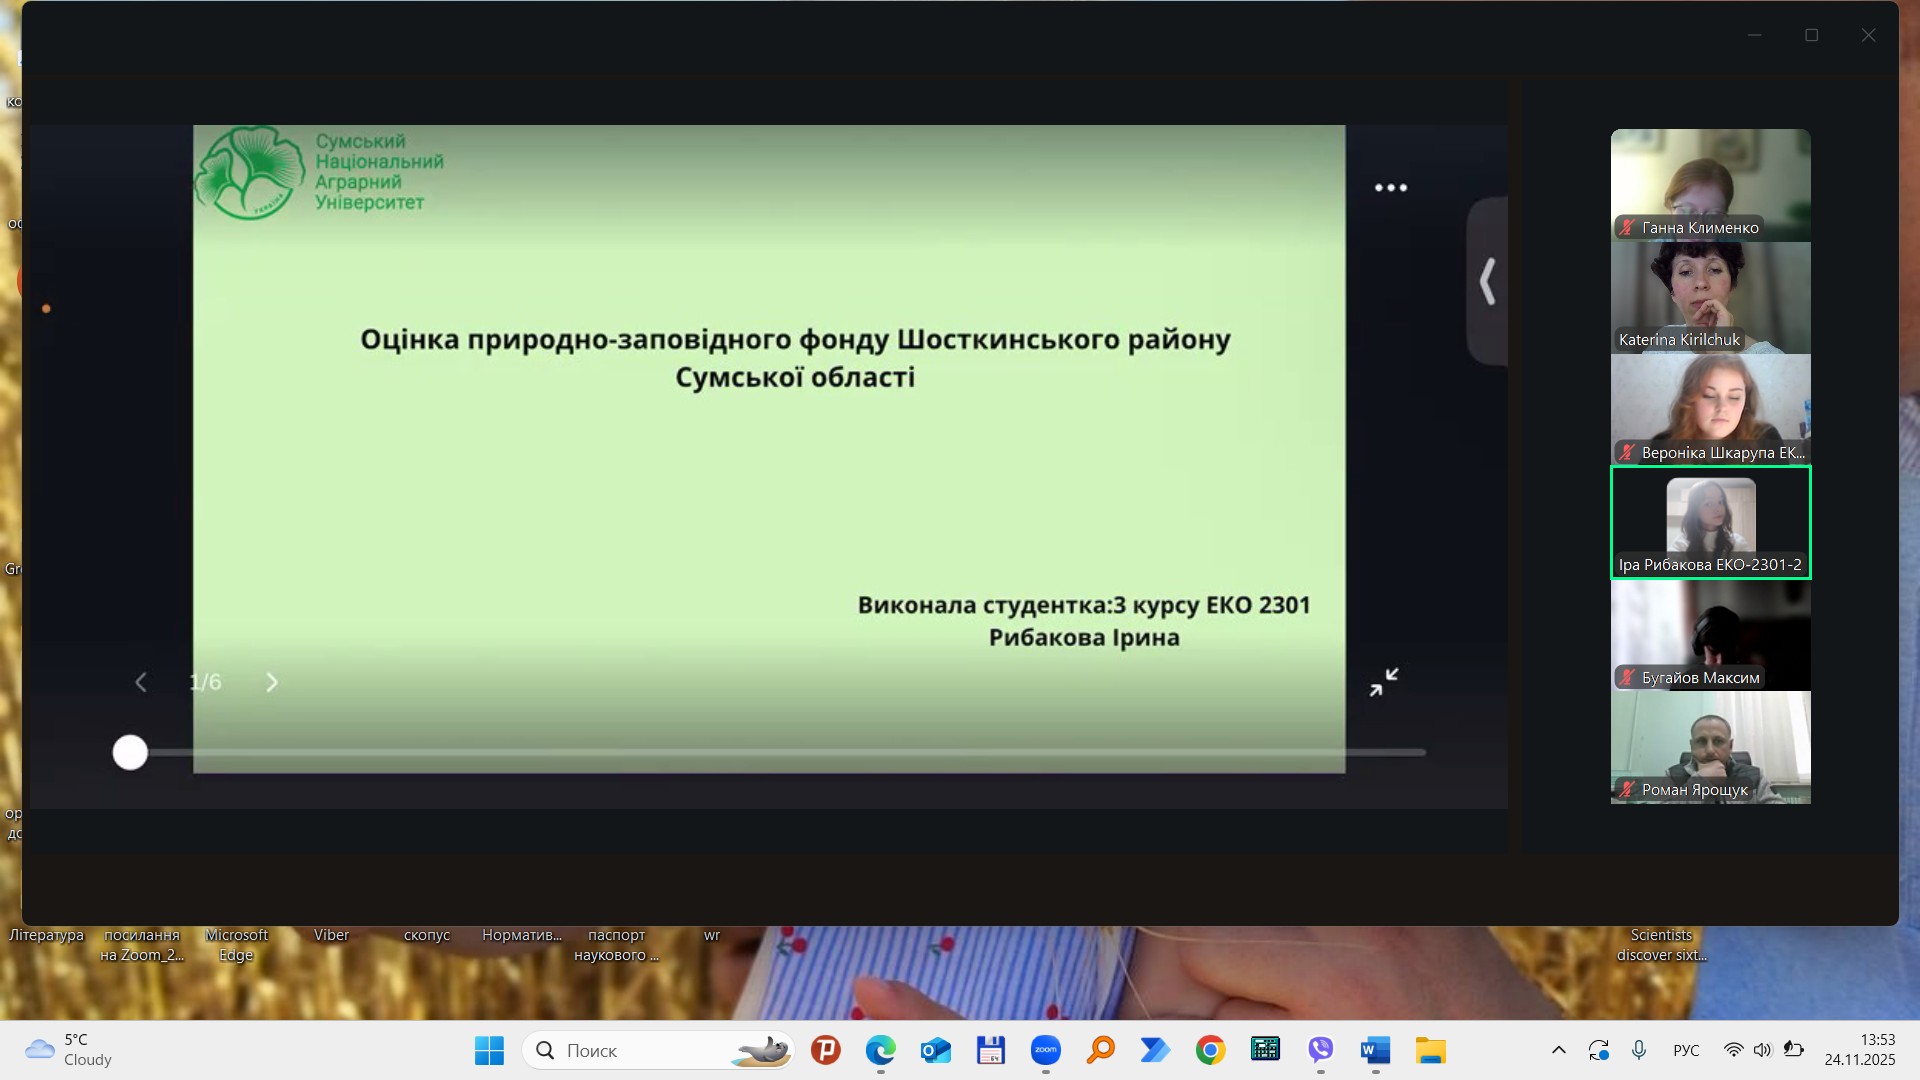Select Іра Рибакова ЕКО-2301-2 active speaker tile
This screenshot has width=1920, height=1080.
click(x=1710, y=520)
